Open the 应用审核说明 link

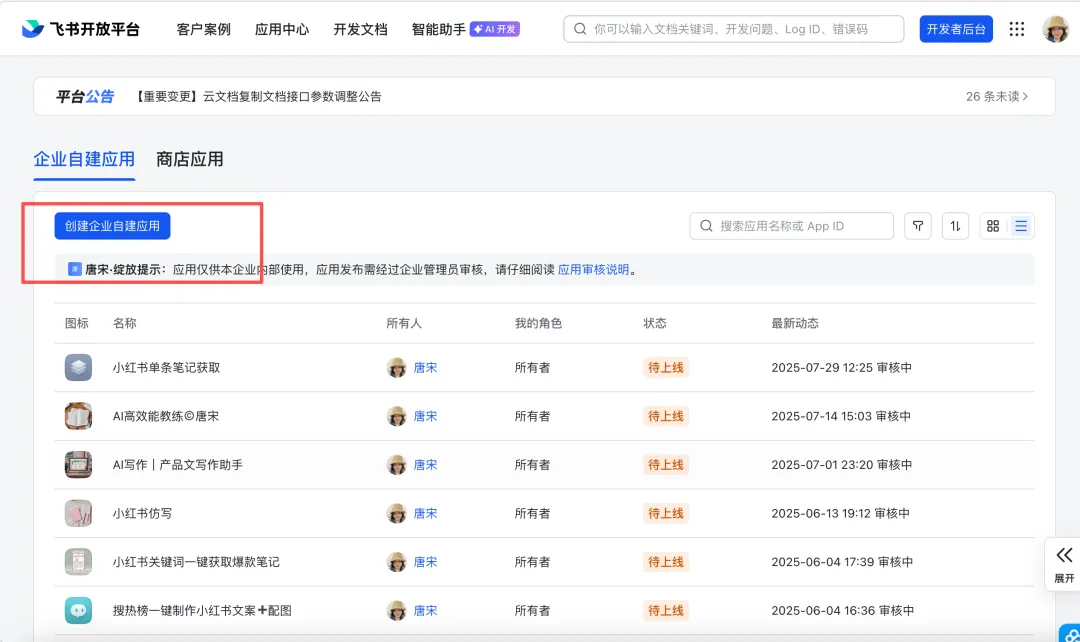(x=593, y=269)
